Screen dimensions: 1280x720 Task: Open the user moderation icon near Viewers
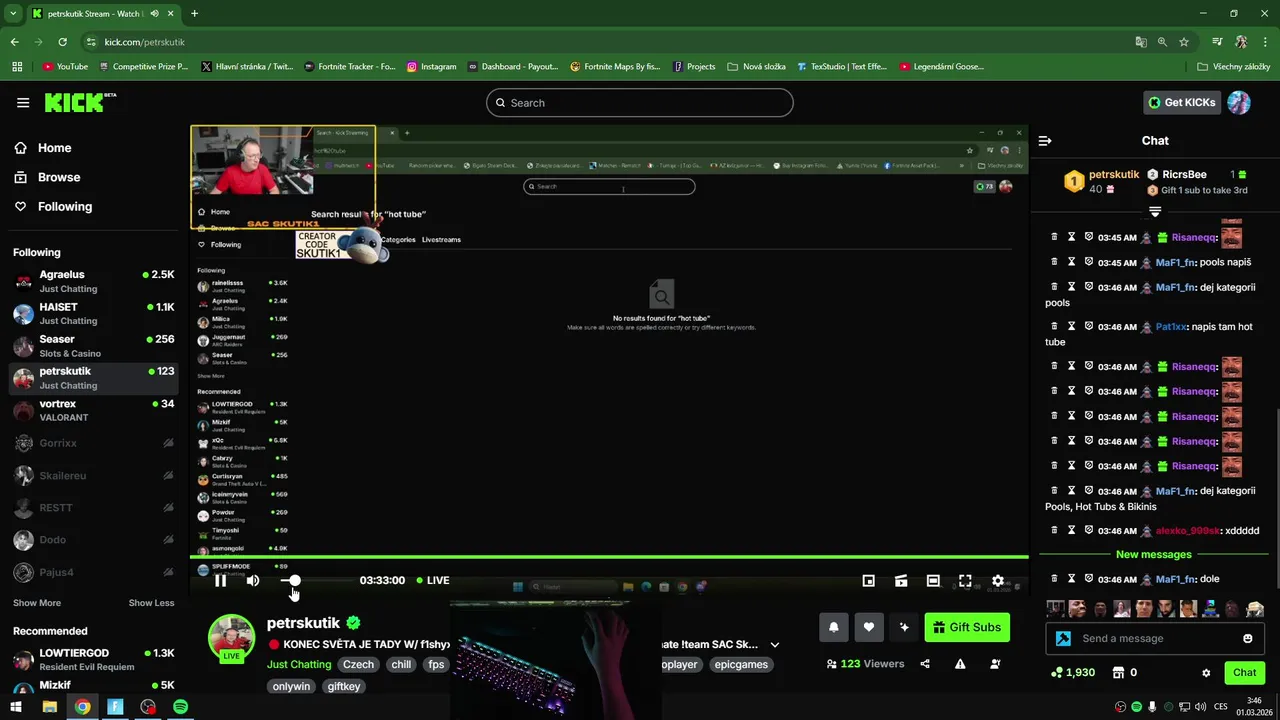(995, 664)
